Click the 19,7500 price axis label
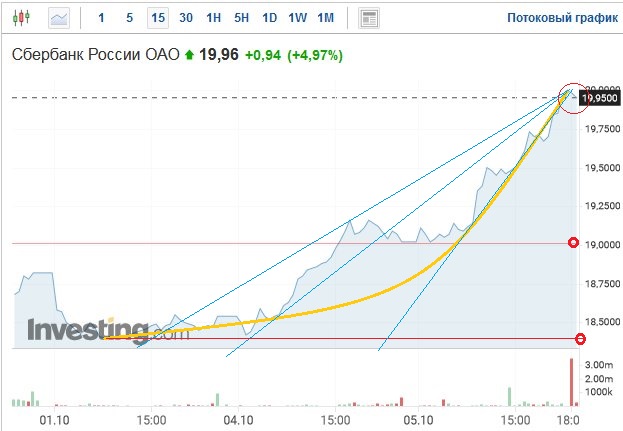 click(602, 129)
